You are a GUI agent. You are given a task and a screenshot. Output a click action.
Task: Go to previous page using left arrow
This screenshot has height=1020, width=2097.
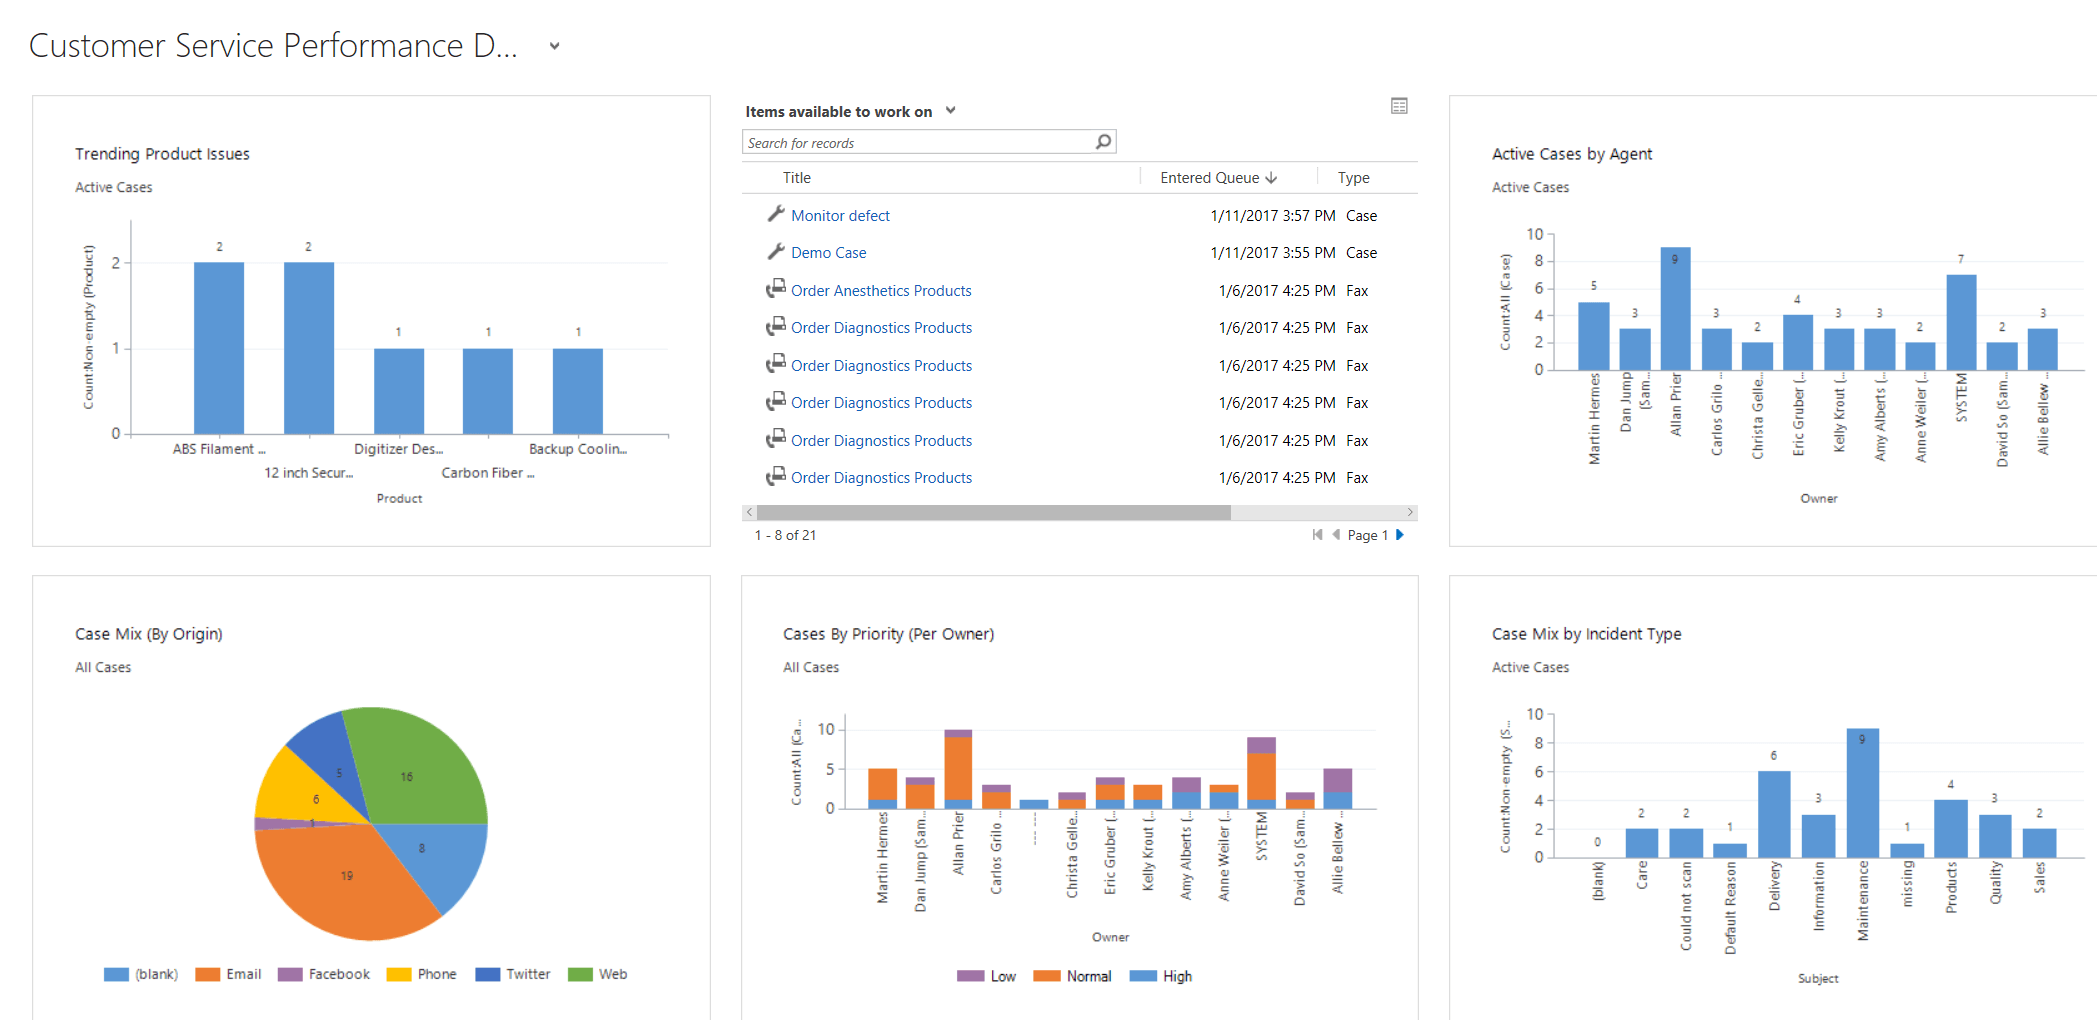coord(1336,535)
